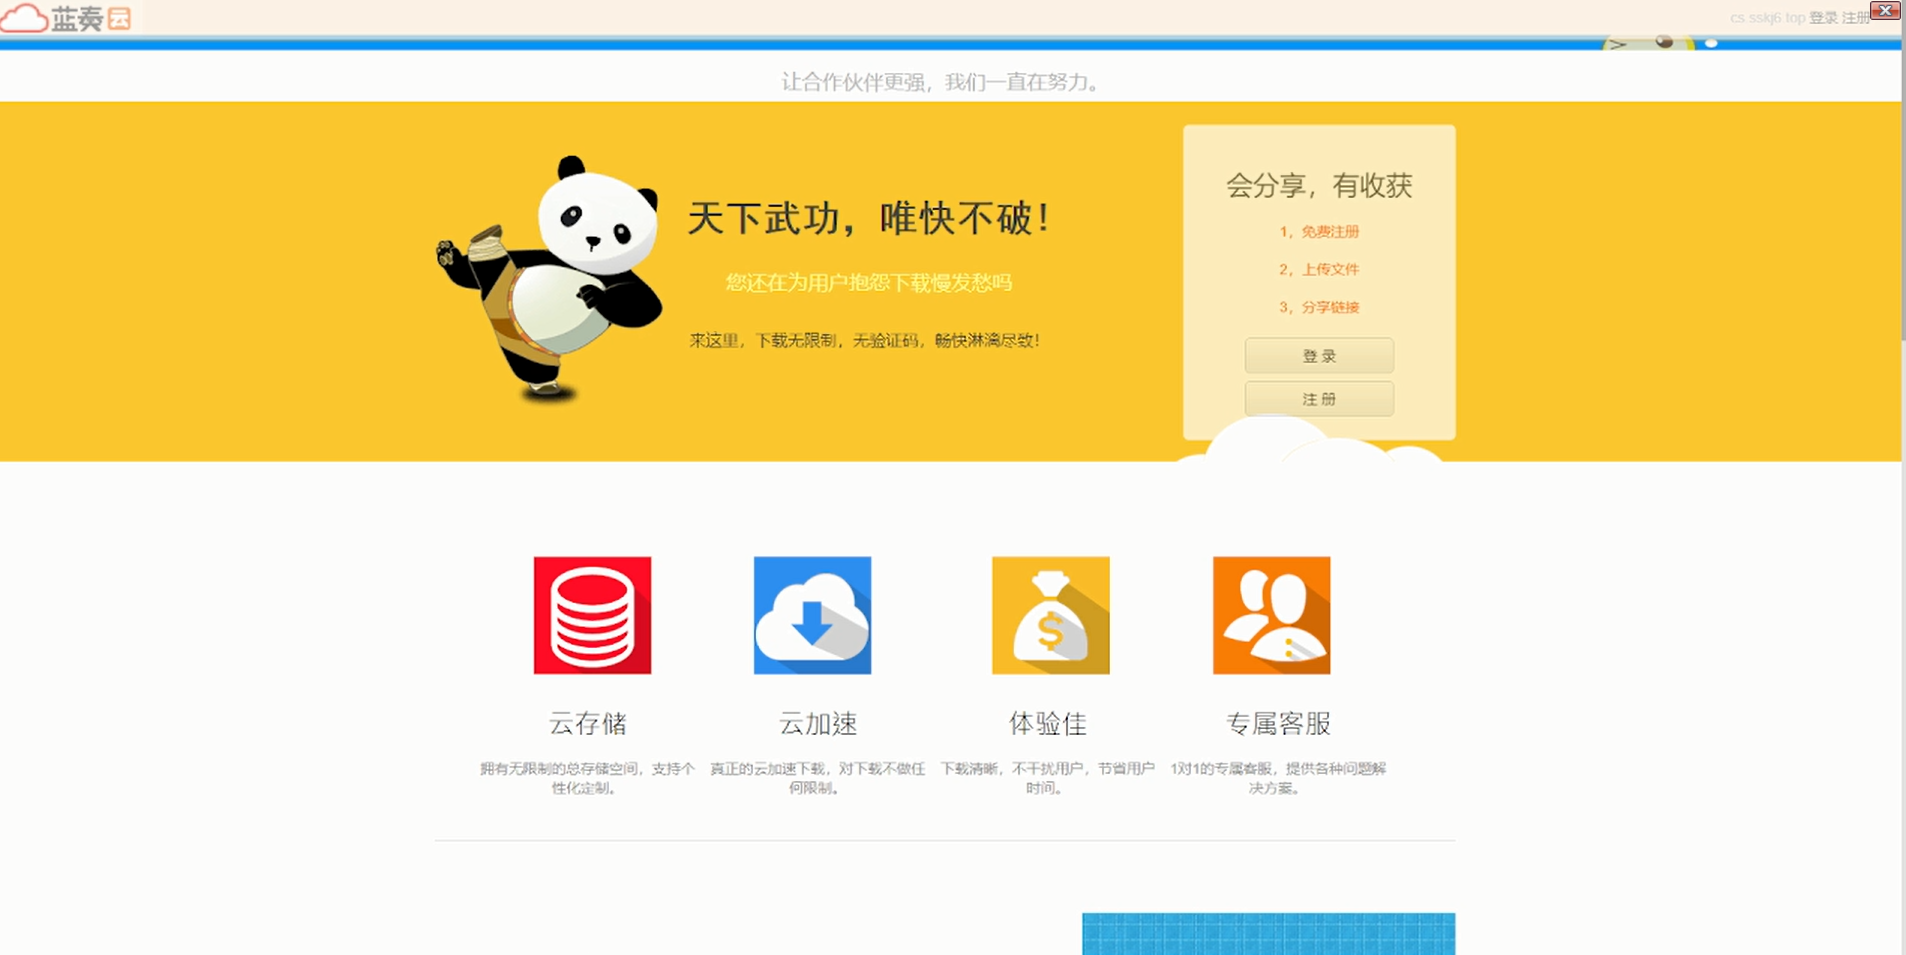Click the 体验佳 money bag icon

point(1050,615)
